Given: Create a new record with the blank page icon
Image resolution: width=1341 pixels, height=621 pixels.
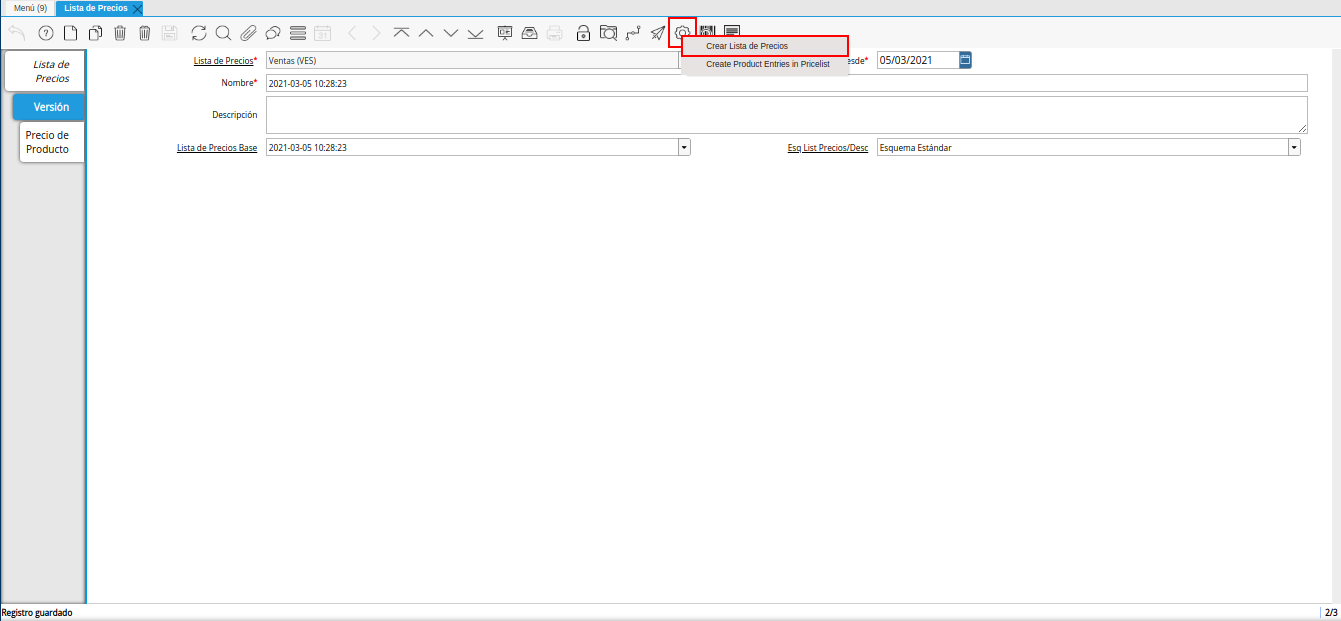Looking at the screenshot, I should tap(70, 33).
